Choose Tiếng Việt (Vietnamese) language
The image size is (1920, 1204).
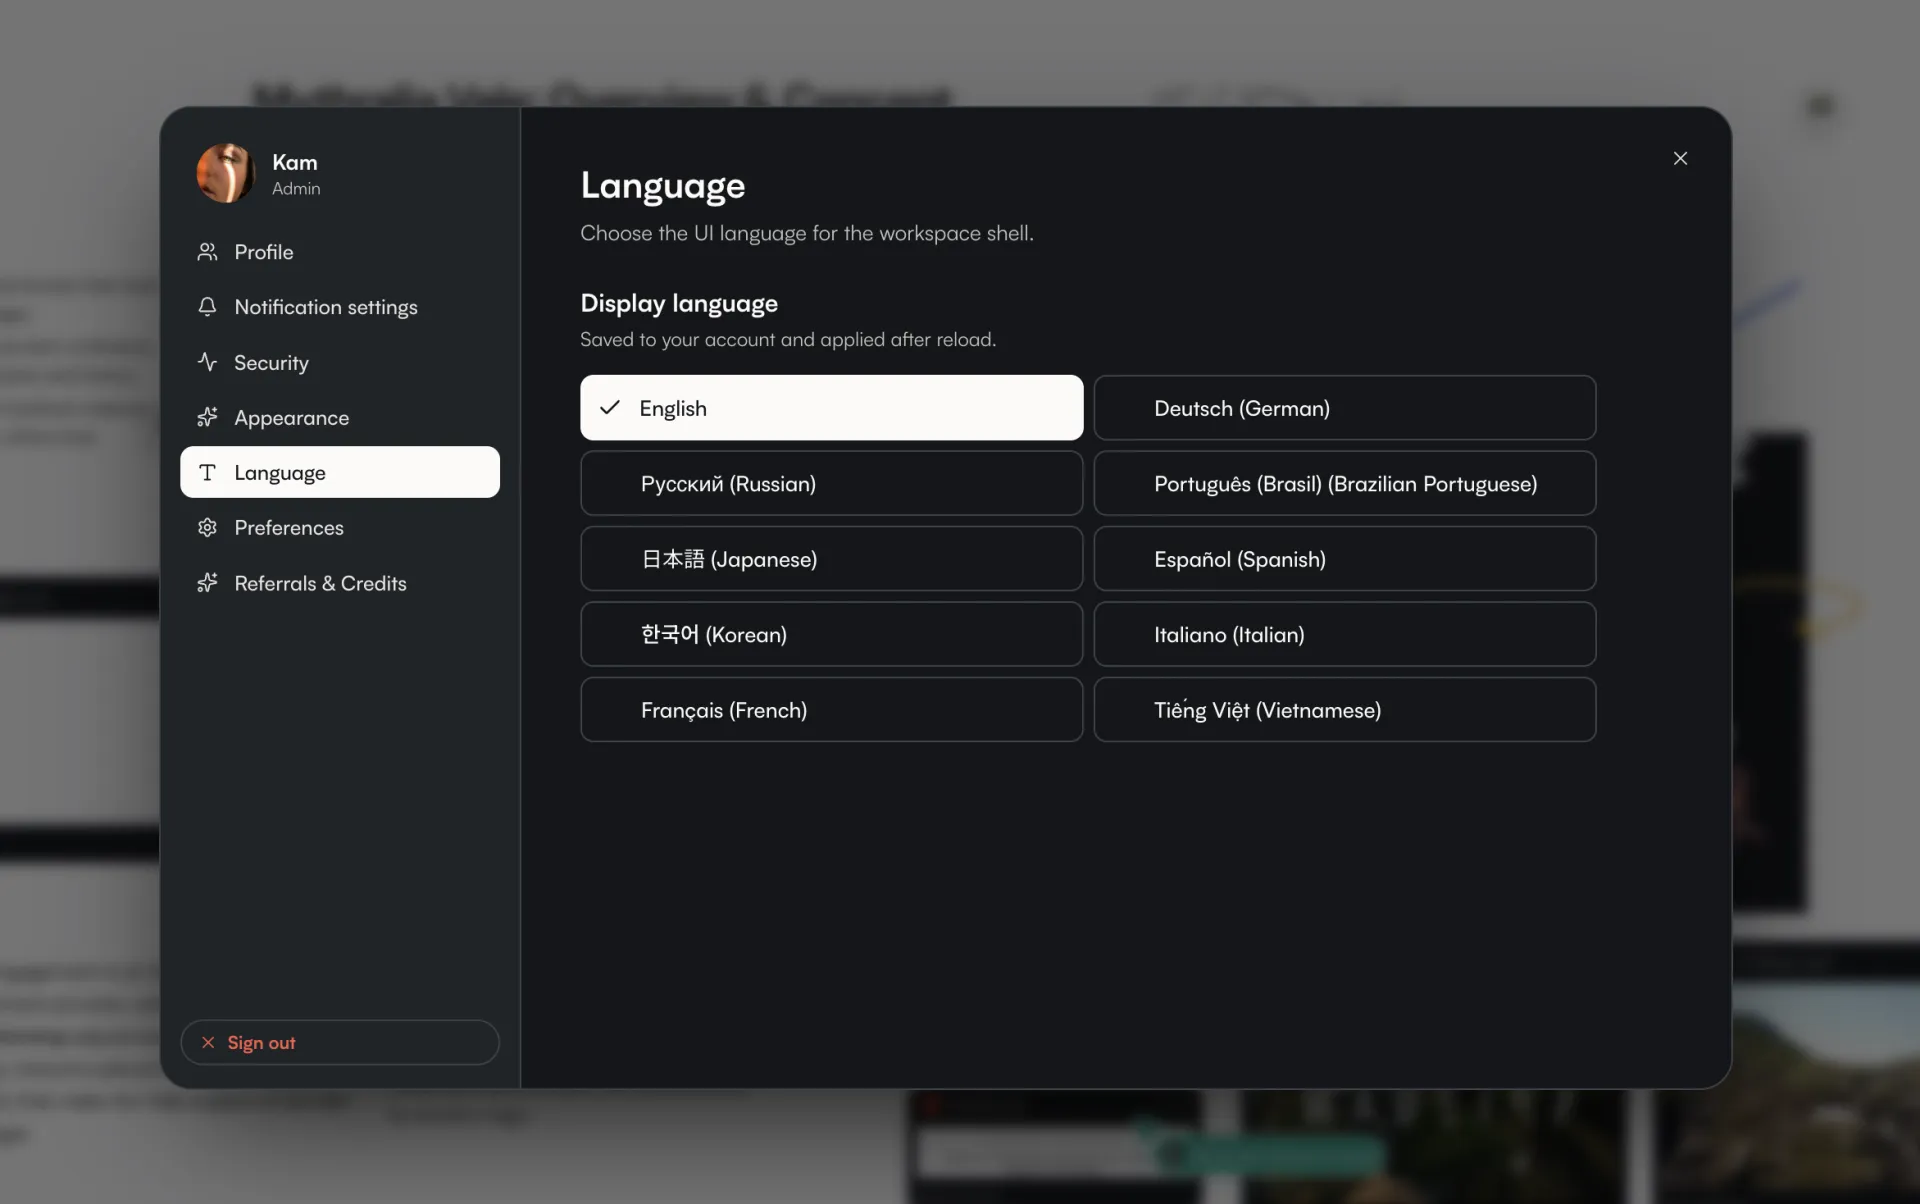(x=1344, y=709)
